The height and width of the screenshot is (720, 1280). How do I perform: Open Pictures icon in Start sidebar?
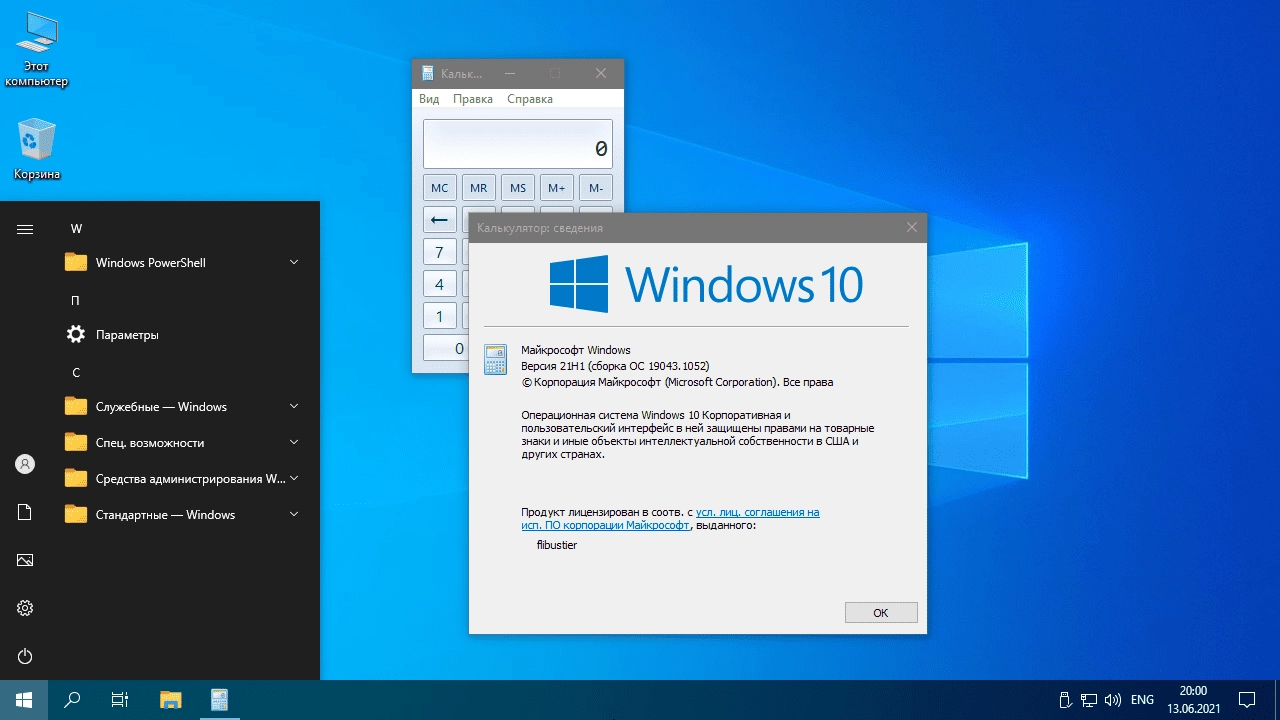point(25,560)
